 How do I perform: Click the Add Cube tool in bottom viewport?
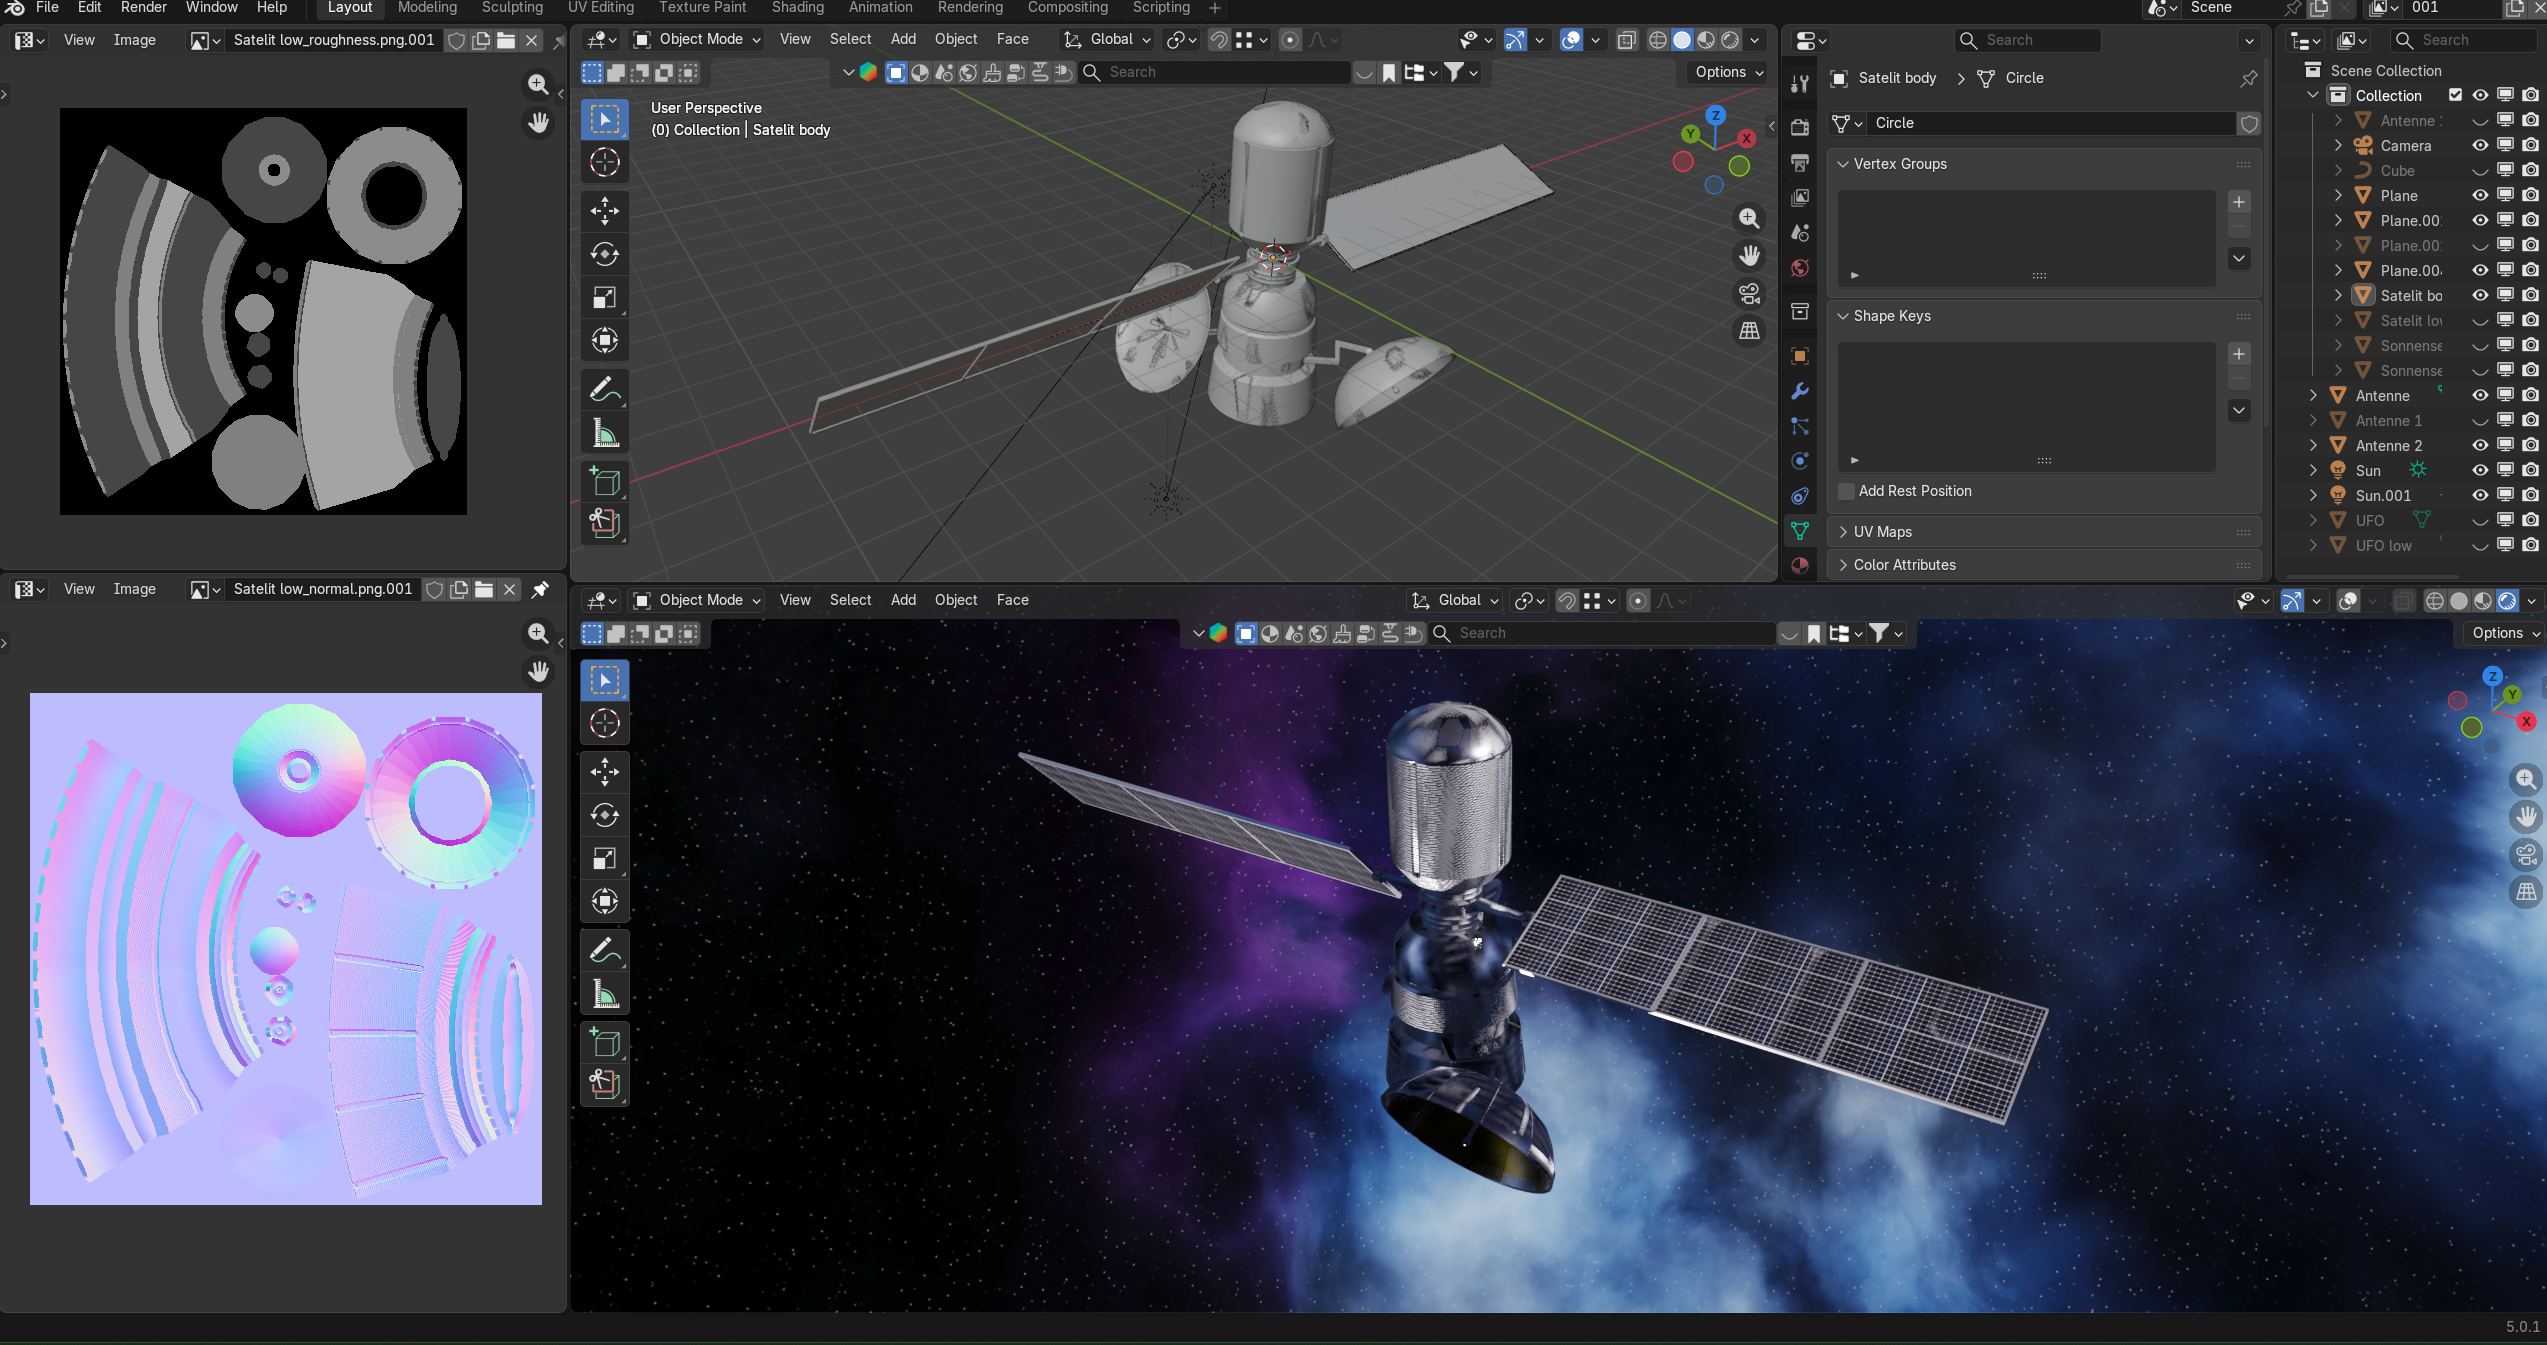click(604, 1042)
